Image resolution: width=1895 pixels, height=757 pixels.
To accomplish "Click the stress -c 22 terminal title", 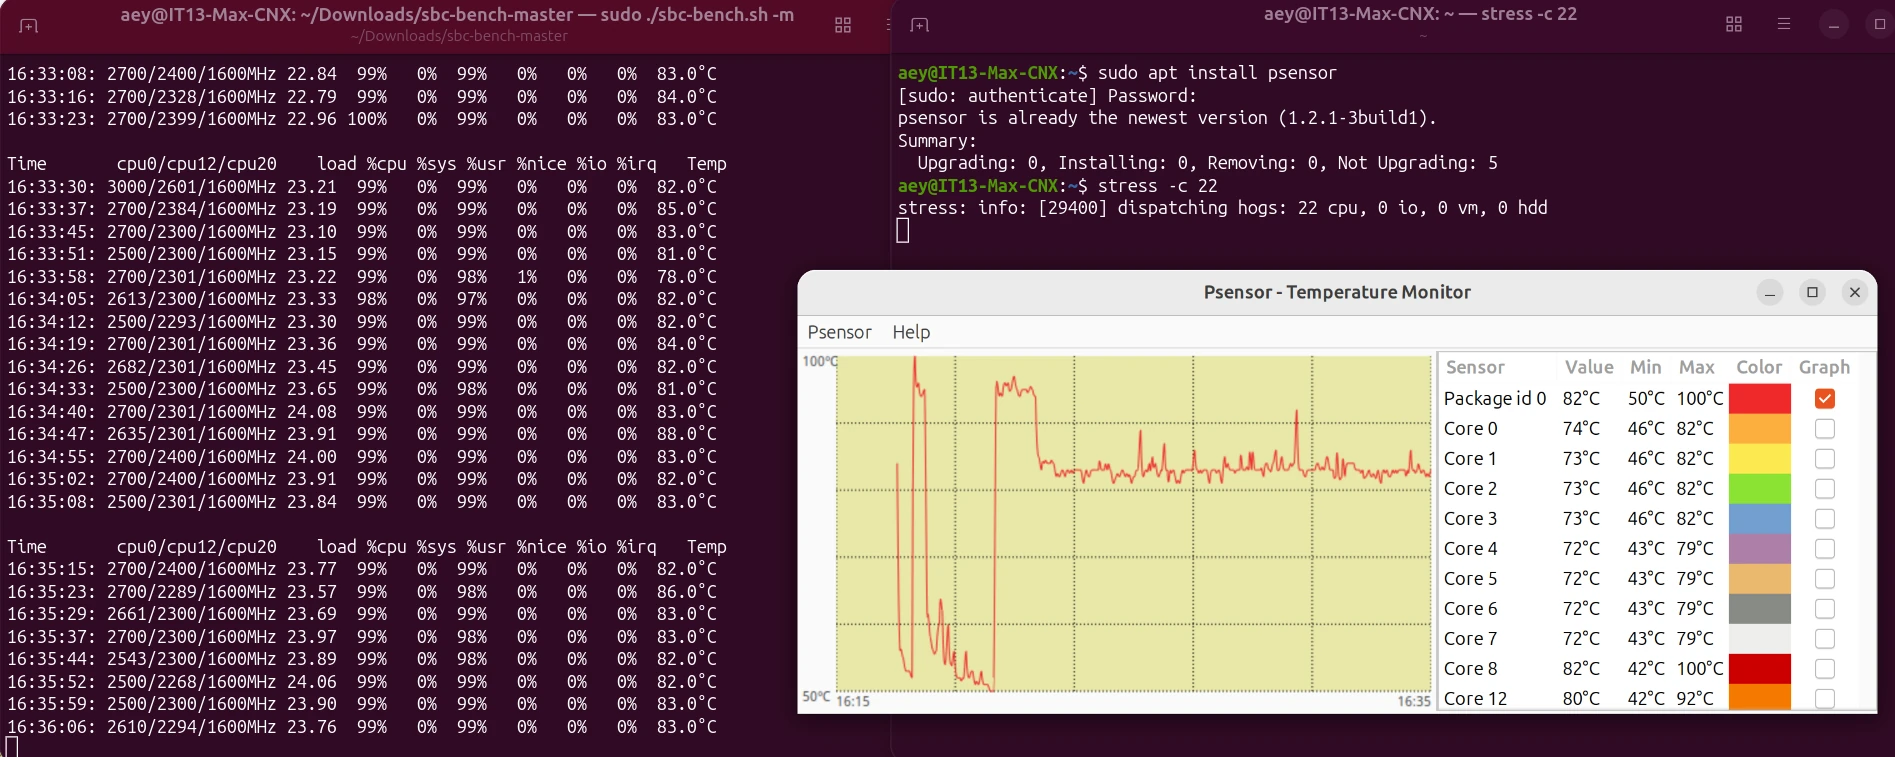I will (1420, 14).
